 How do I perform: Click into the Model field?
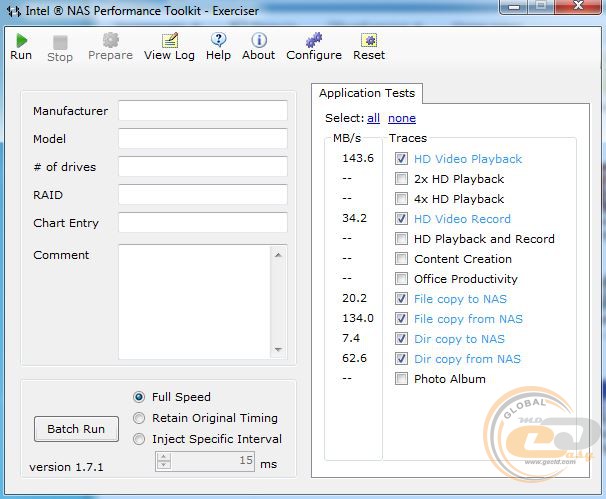point(203,139)
